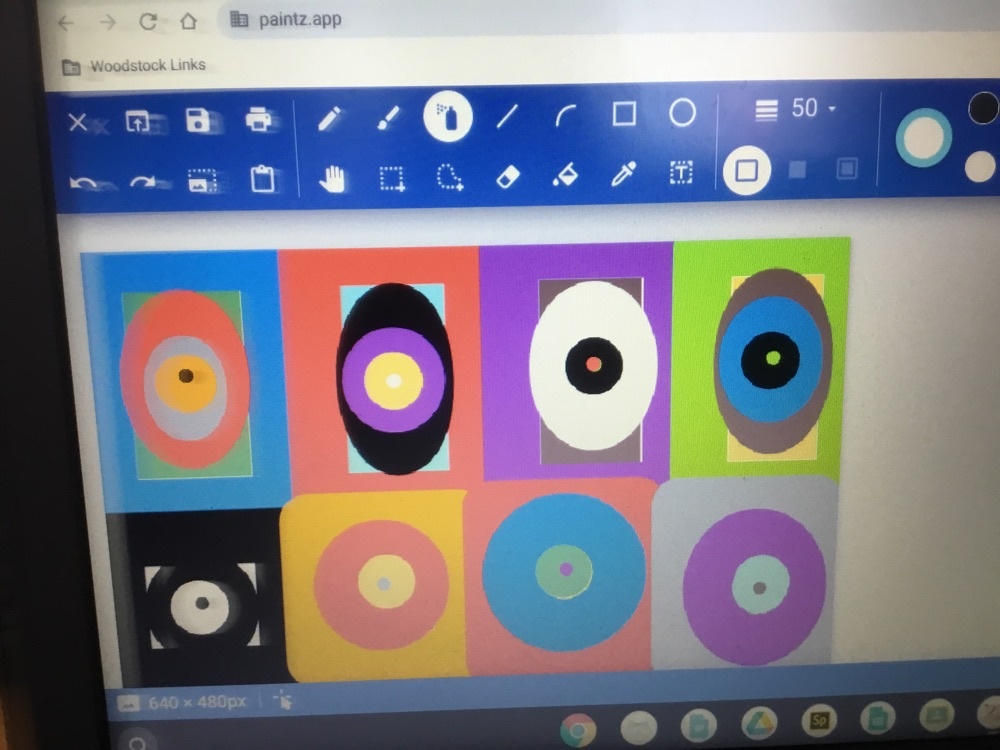Choose the outline and fill style
The width and height of the screenshot is (1000, 750).
click(847, 168)
